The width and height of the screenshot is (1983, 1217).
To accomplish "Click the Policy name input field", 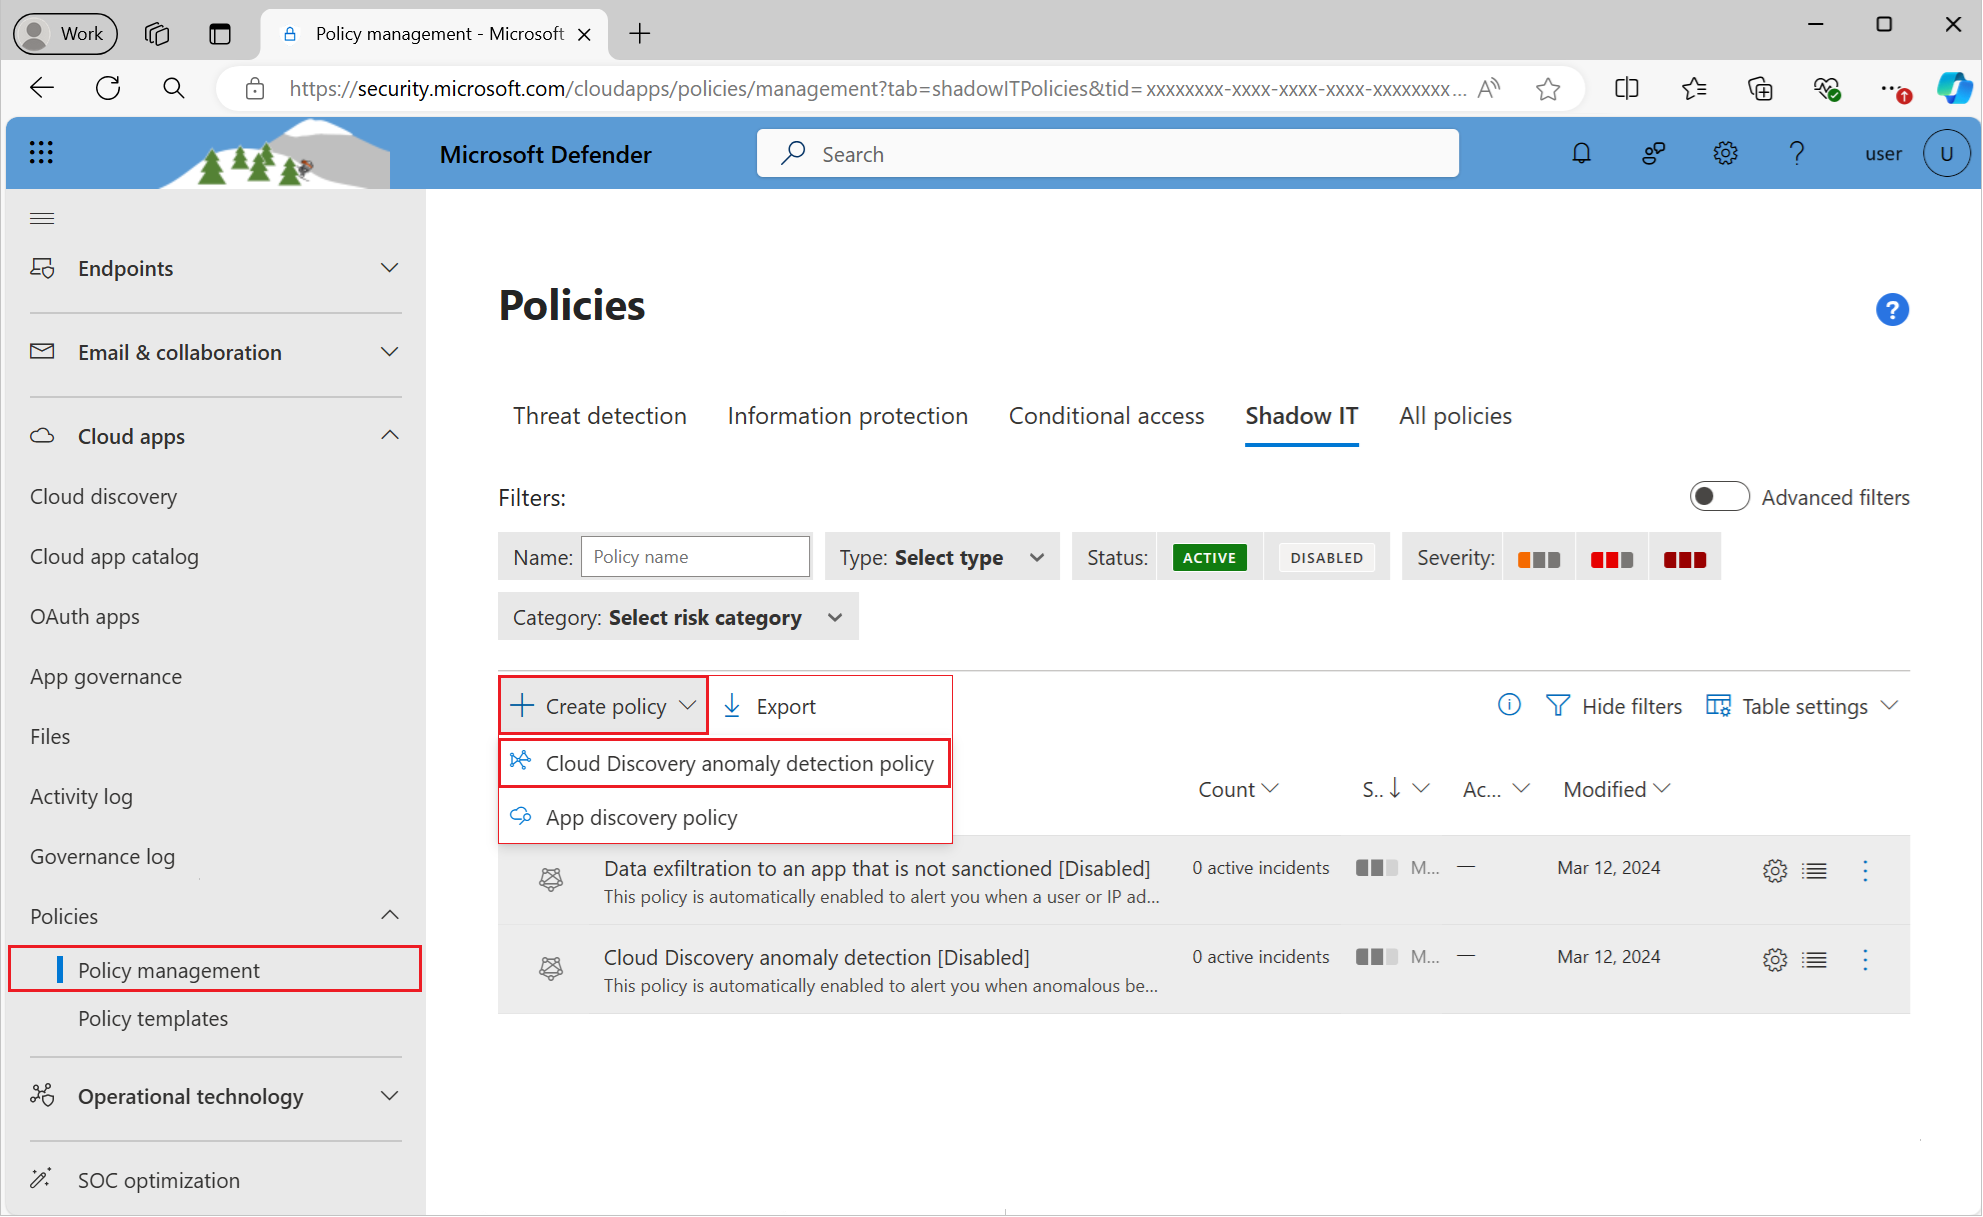I will [x=693, y=555].
